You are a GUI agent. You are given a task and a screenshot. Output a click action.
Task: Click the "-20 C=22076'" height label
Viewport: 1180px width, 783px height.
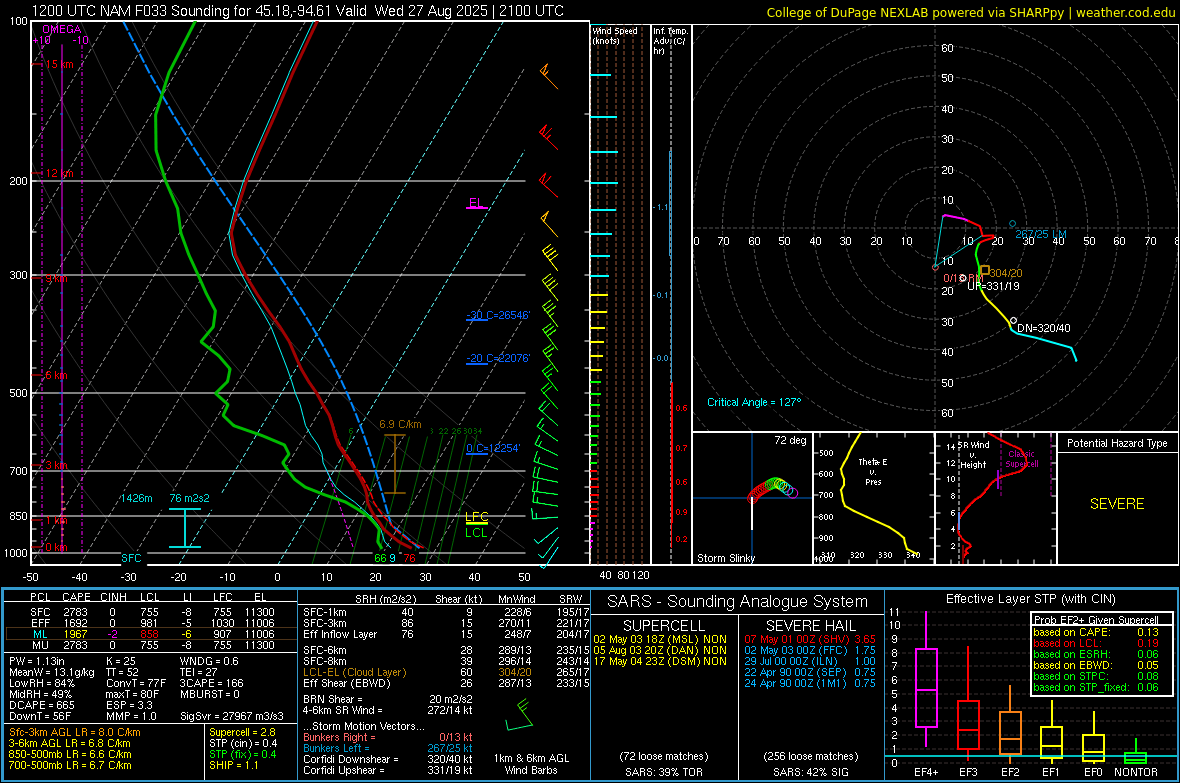pos(498,358)
